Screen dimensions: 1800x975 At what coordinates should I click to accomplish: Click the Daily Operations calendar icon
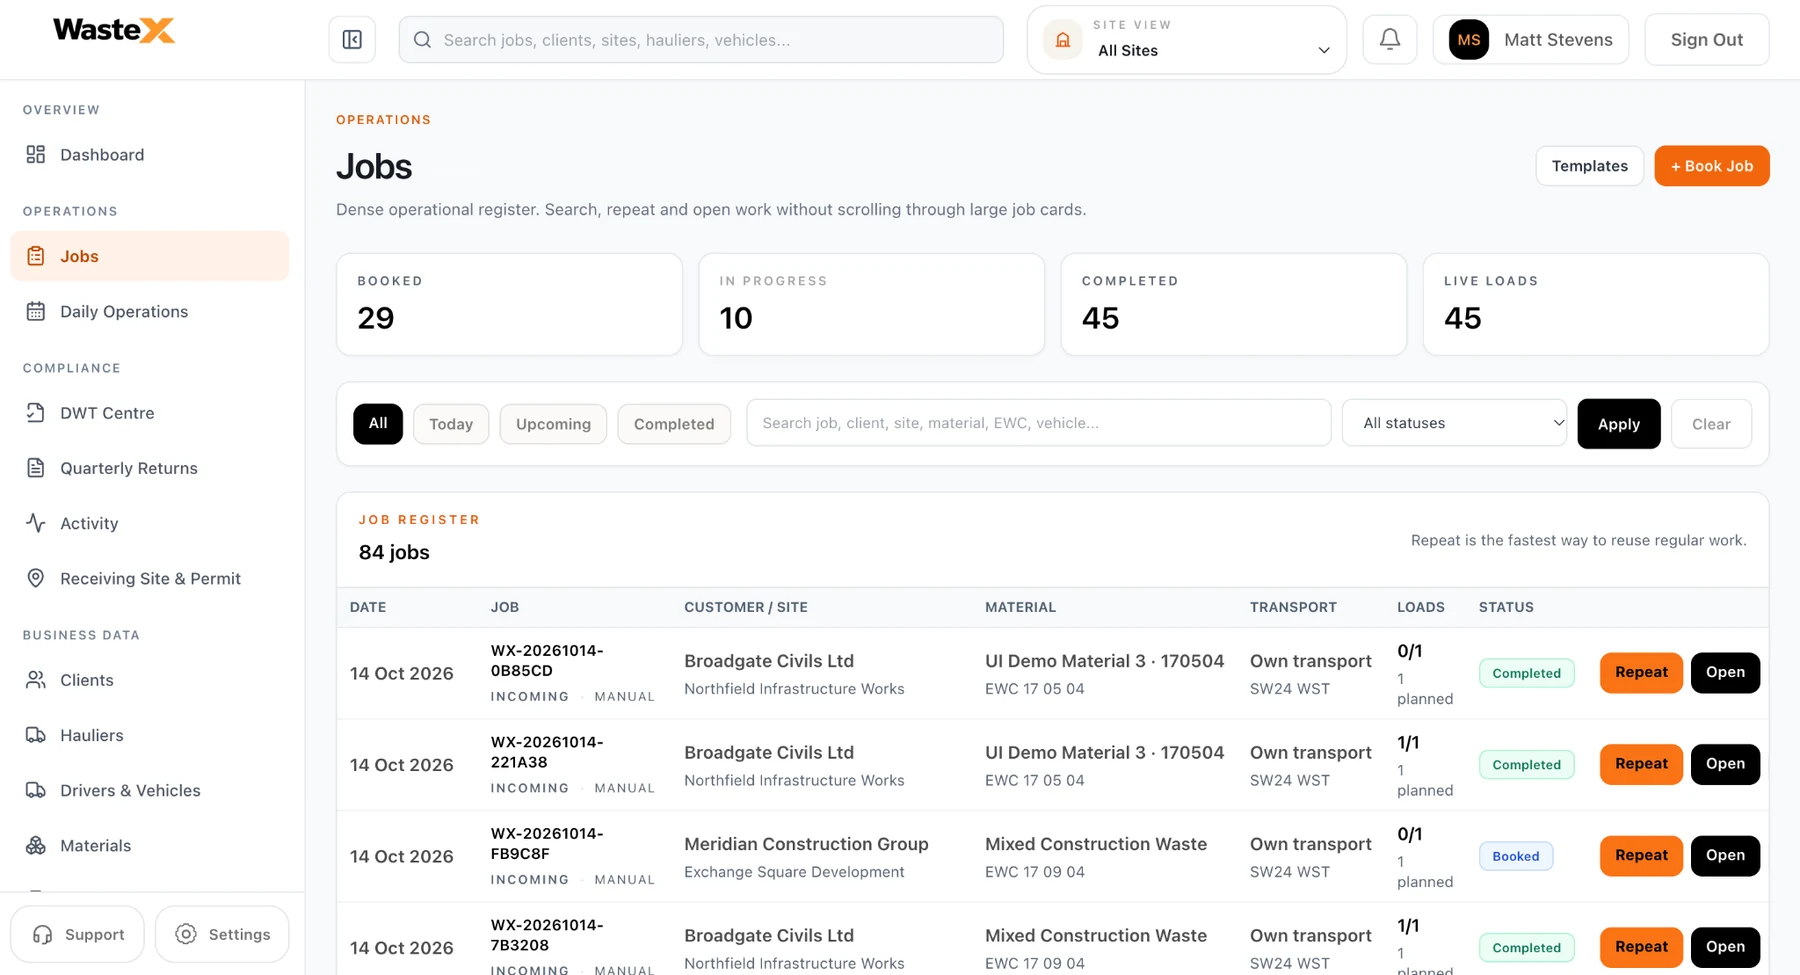click(x=36, y=311)
